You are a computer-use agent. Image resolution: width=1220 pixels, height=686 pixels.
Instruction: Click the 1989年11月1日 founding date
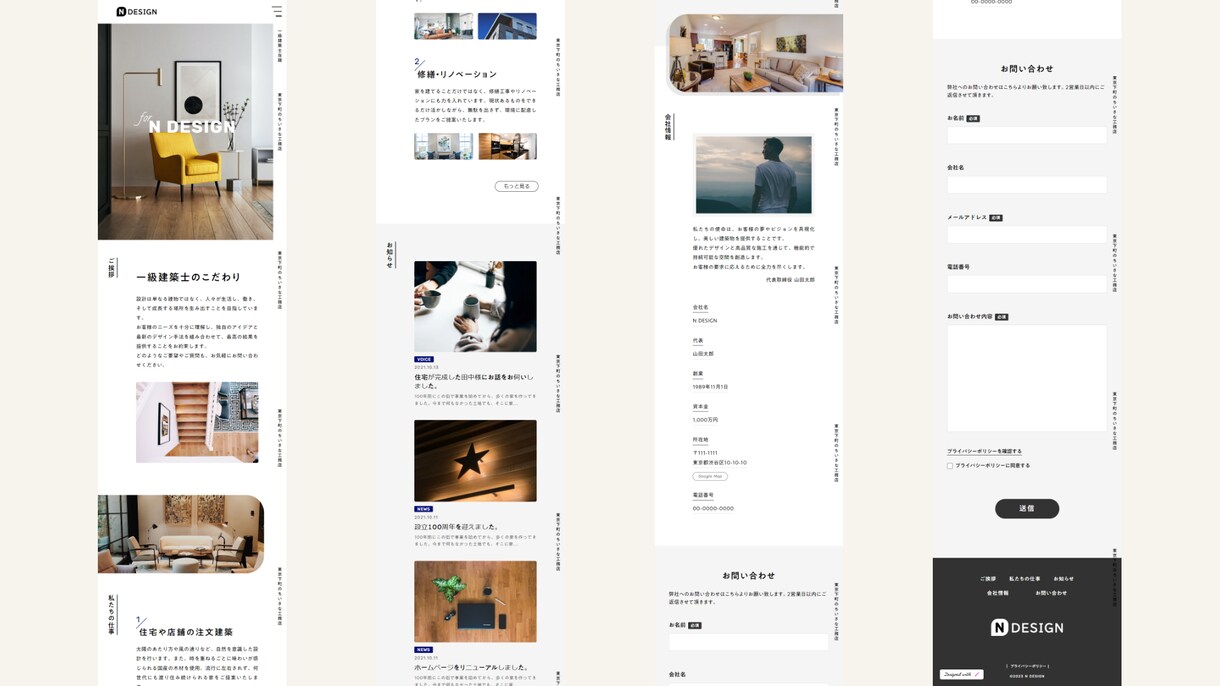pos(710,387)
